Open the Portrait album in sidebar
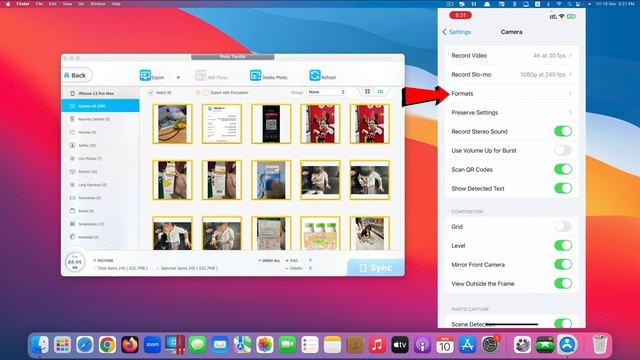Screen dimensions: 640x360 click(100, 171)
